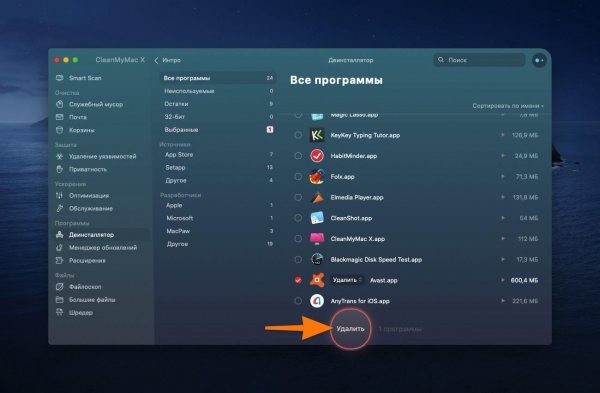Select the Неиспользуемые filter
Screen dimensions: 600x393
(218, 91)
